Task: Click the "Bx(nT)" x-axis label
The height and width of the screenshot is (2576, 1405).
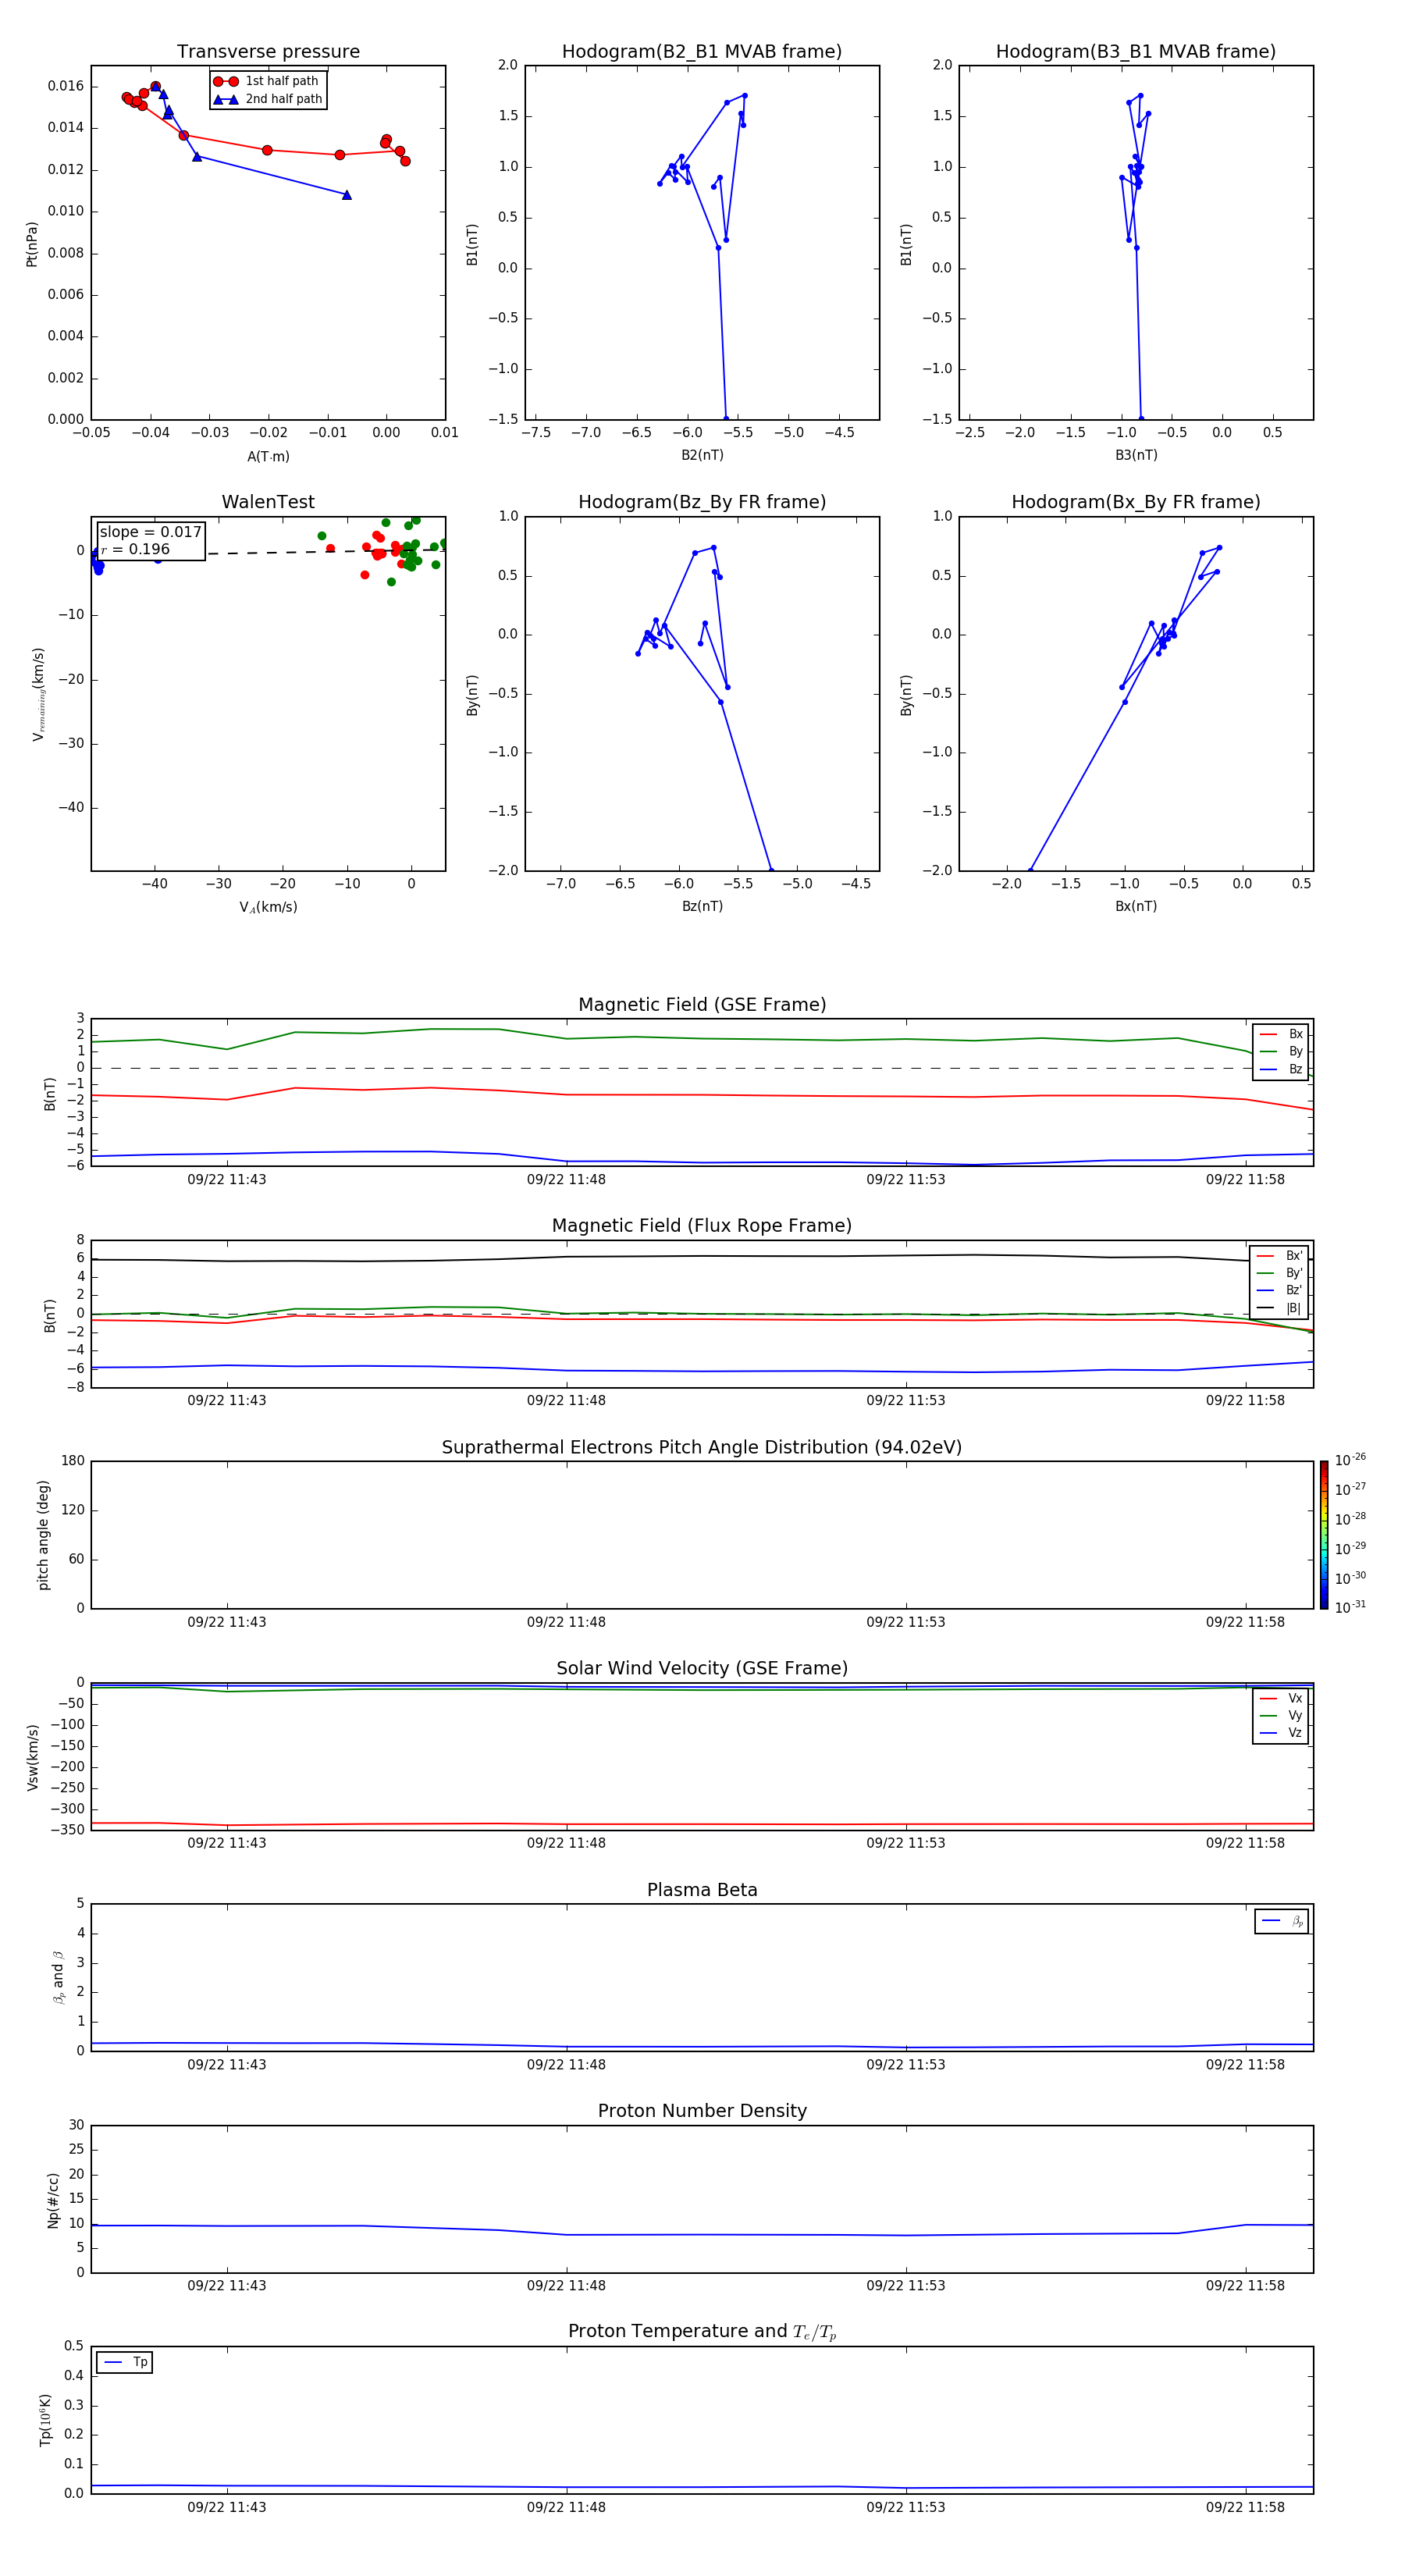Action: pos(1136,906)
